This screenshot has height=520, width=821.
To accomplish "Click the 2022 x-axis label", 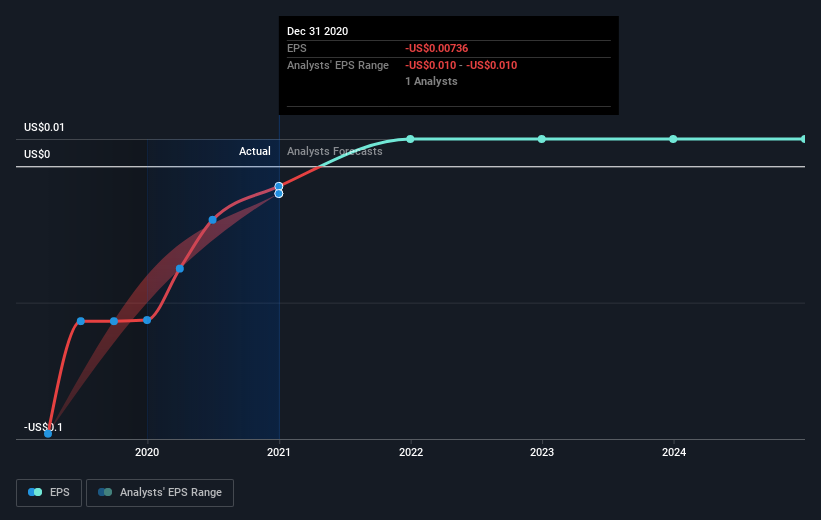I will pos(411,452).
